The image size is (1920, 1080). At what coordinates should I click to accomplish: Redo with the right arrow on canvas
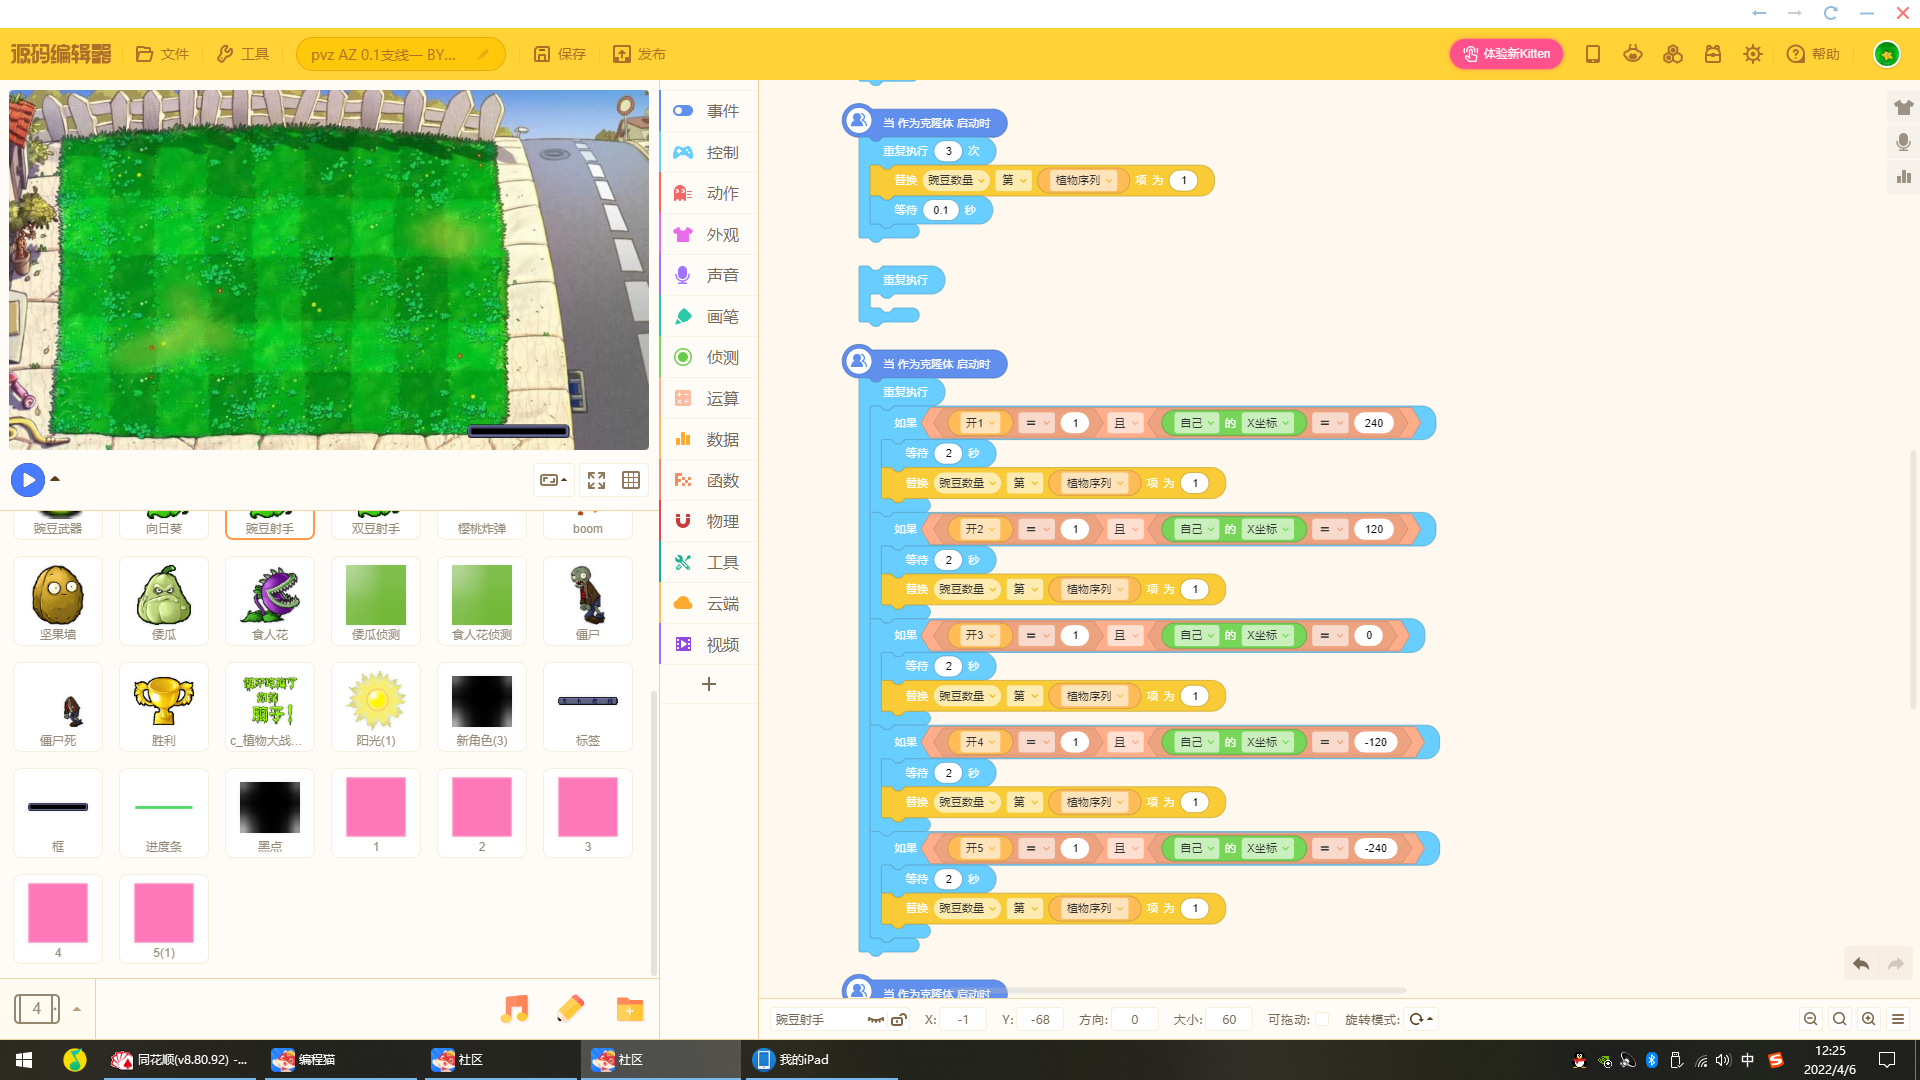[x=1896, y=964]
